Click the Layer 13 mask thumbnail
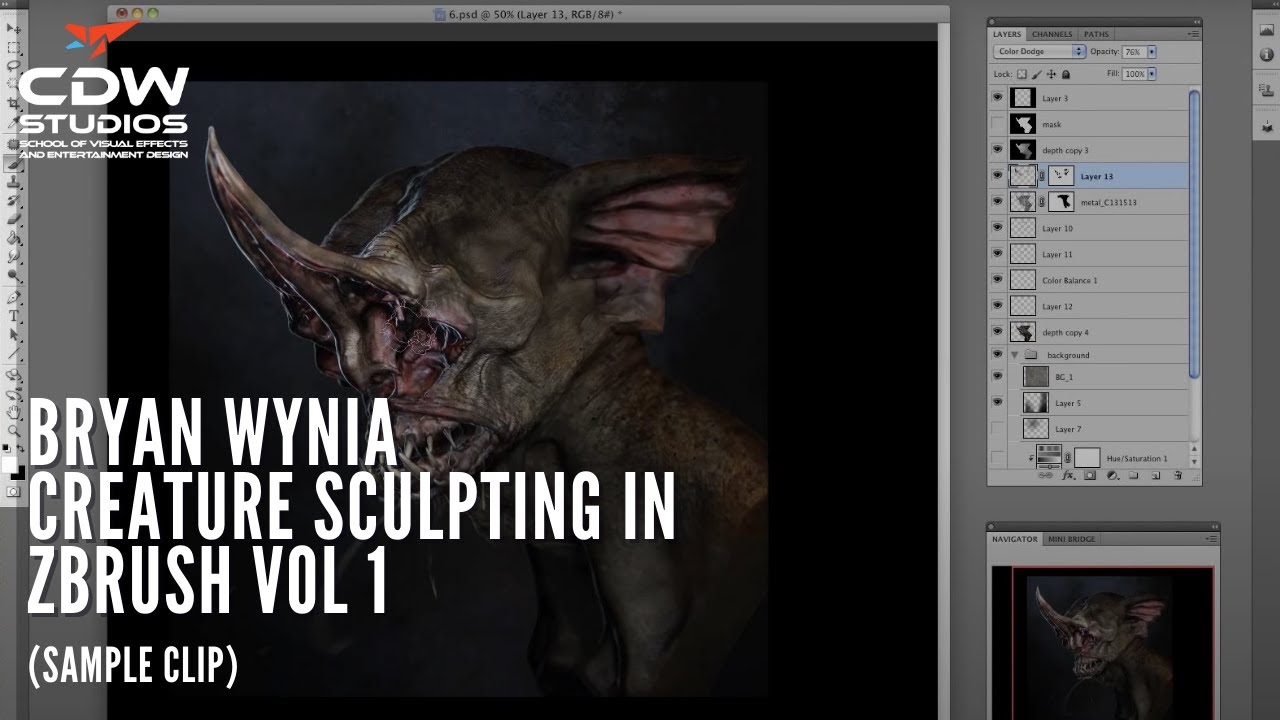 coord(1060,176)
